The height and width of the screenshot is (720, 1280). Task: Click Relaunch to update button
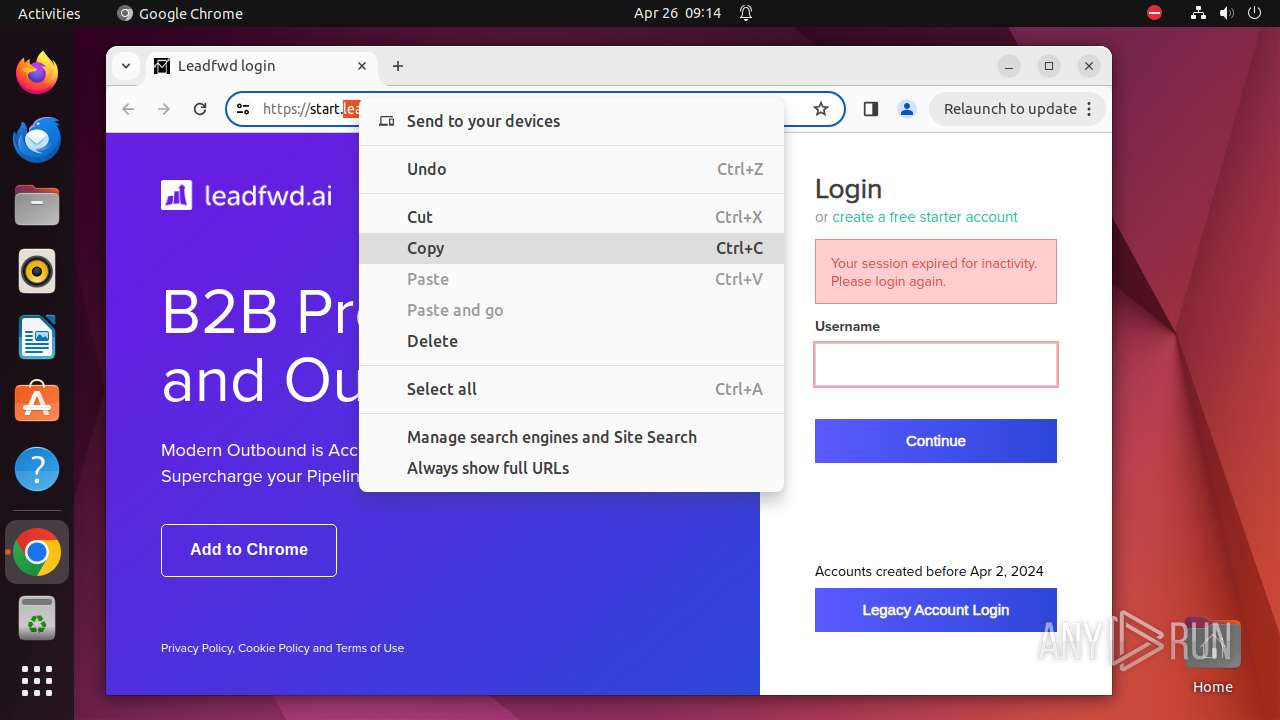(x=1017, y=109)
